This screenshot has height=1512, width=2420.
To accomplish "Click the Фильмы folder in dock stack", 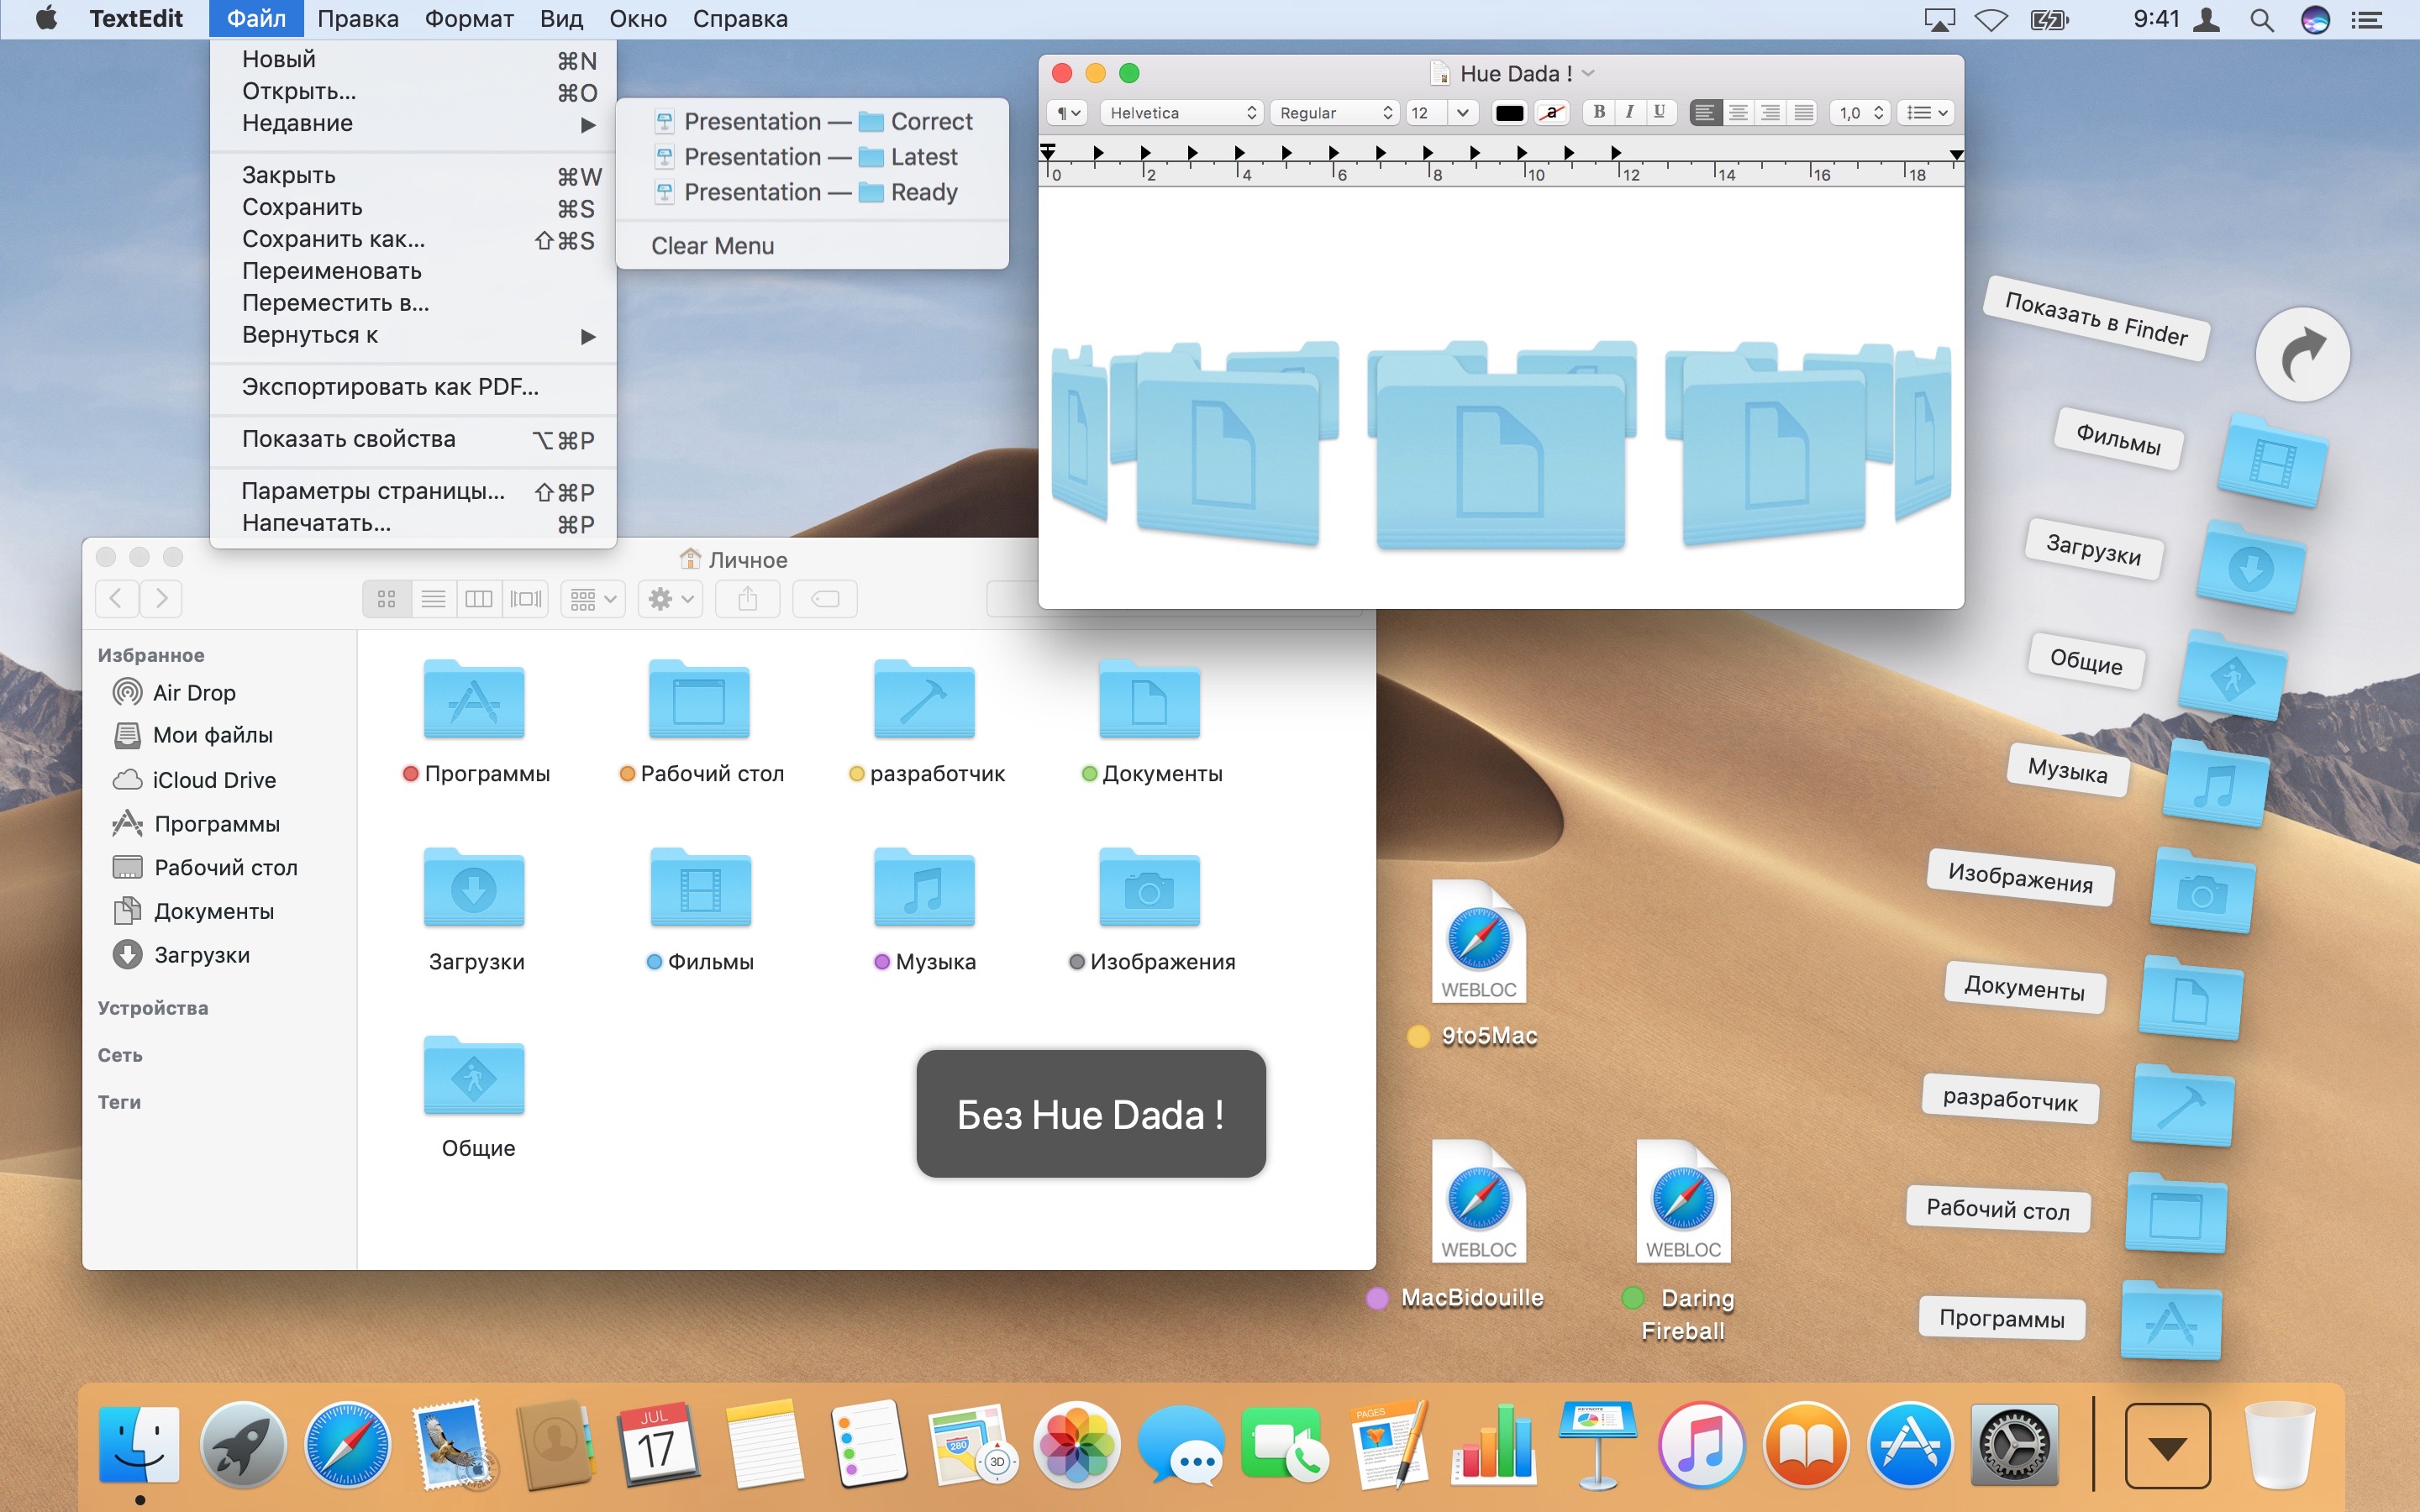I will [x=2271, y=461].
